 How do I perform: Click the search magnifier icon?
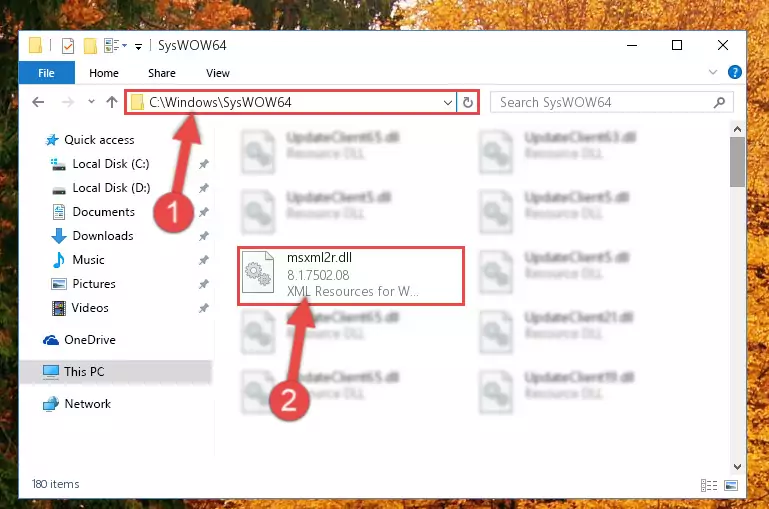719,102
